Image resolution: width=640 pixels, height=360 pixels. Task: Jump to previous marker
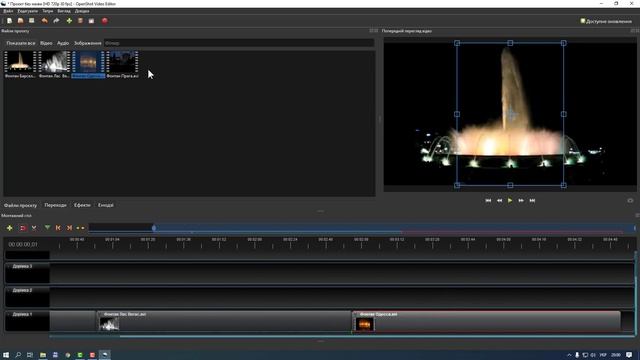(58, 228)
